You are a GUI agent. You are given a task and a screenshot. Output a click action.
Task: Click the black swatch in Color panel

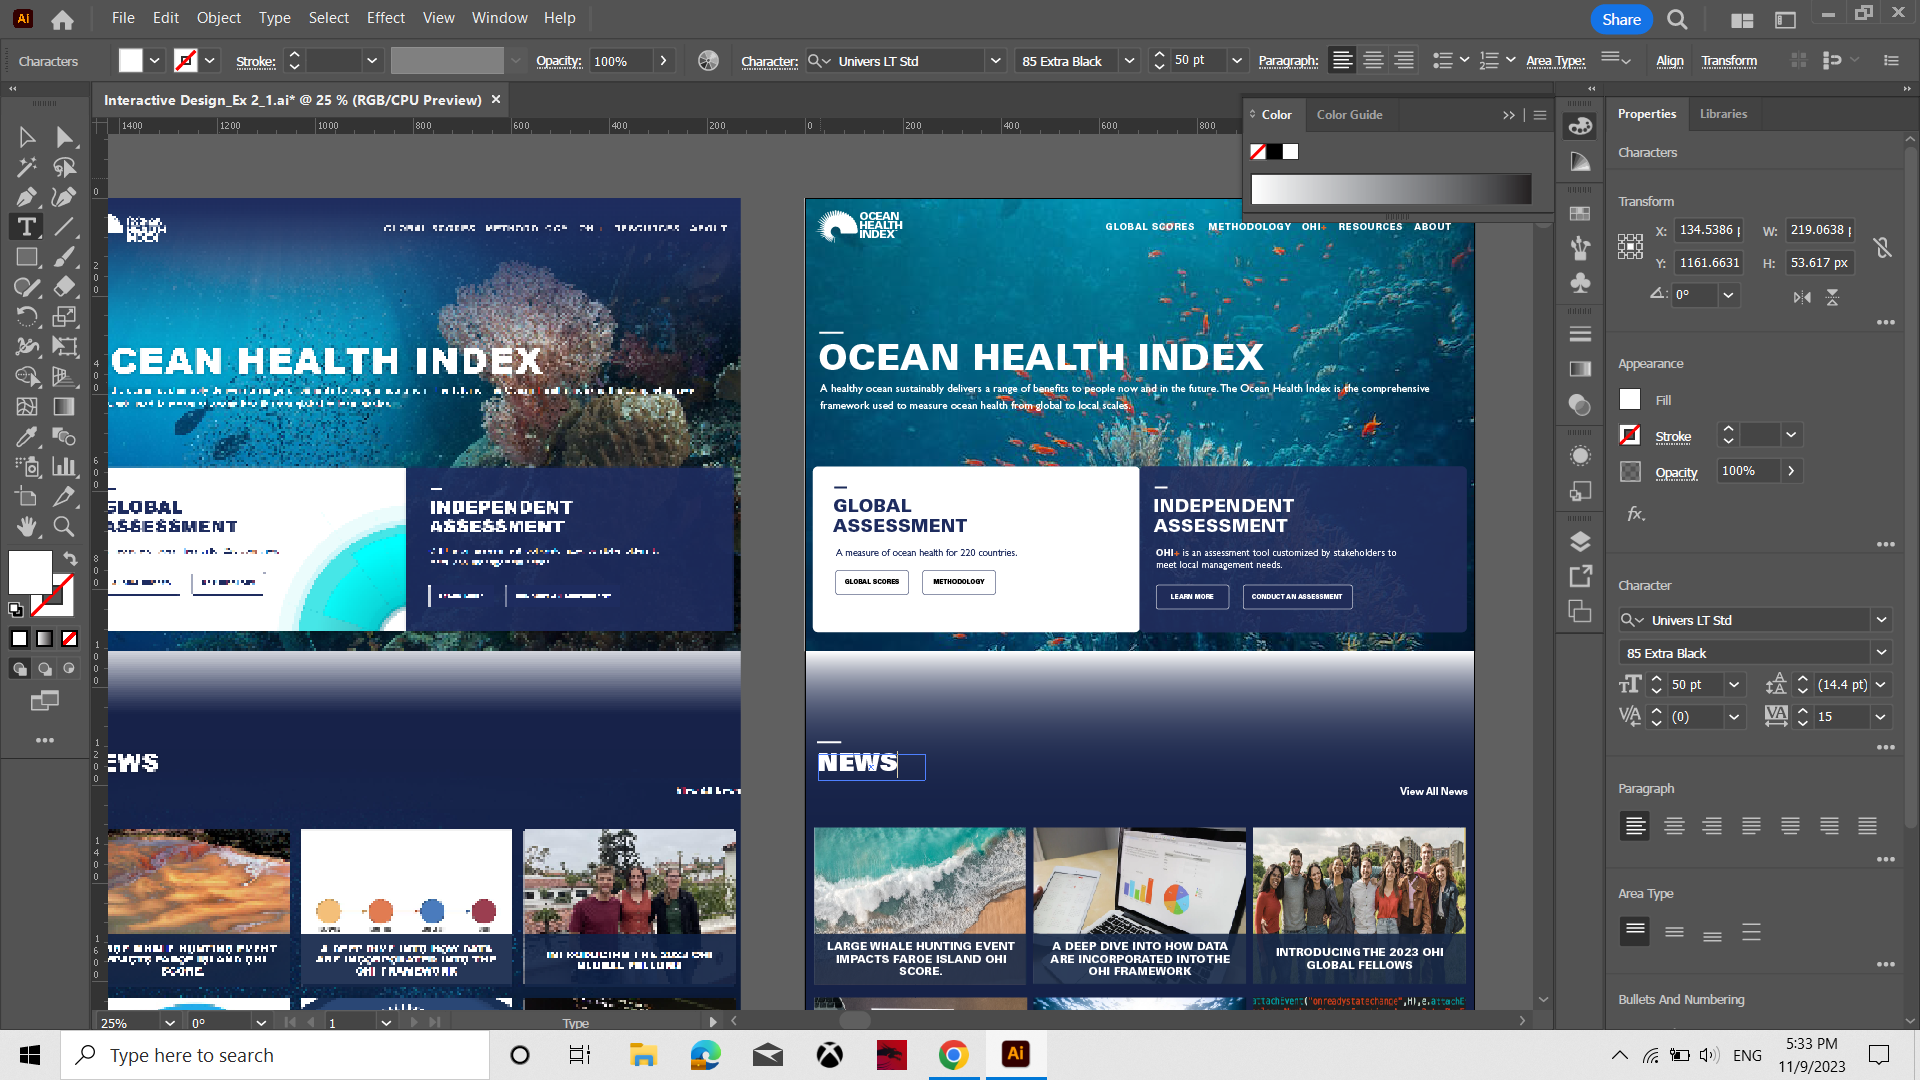point(1274,152)
